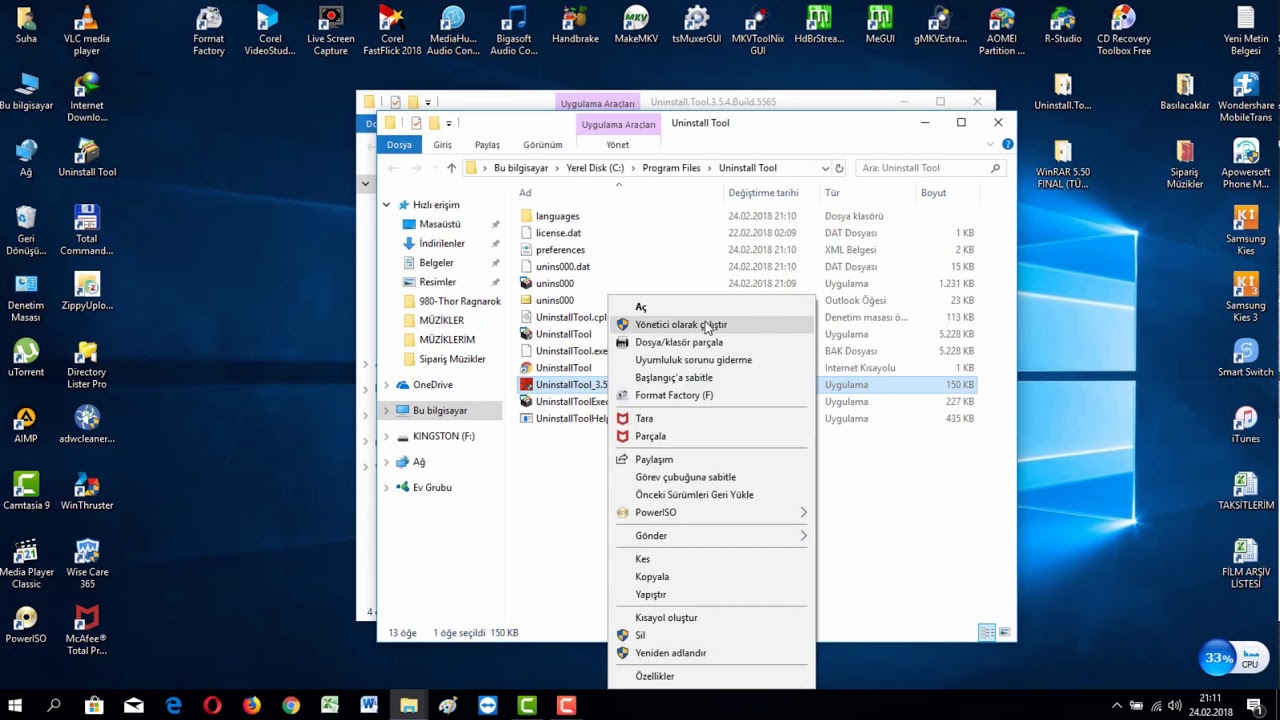1280x720 pixels.
Task: Open Uninstall Tool desktop shortcut
Action: pyautogui.click(x=86, y=159)
